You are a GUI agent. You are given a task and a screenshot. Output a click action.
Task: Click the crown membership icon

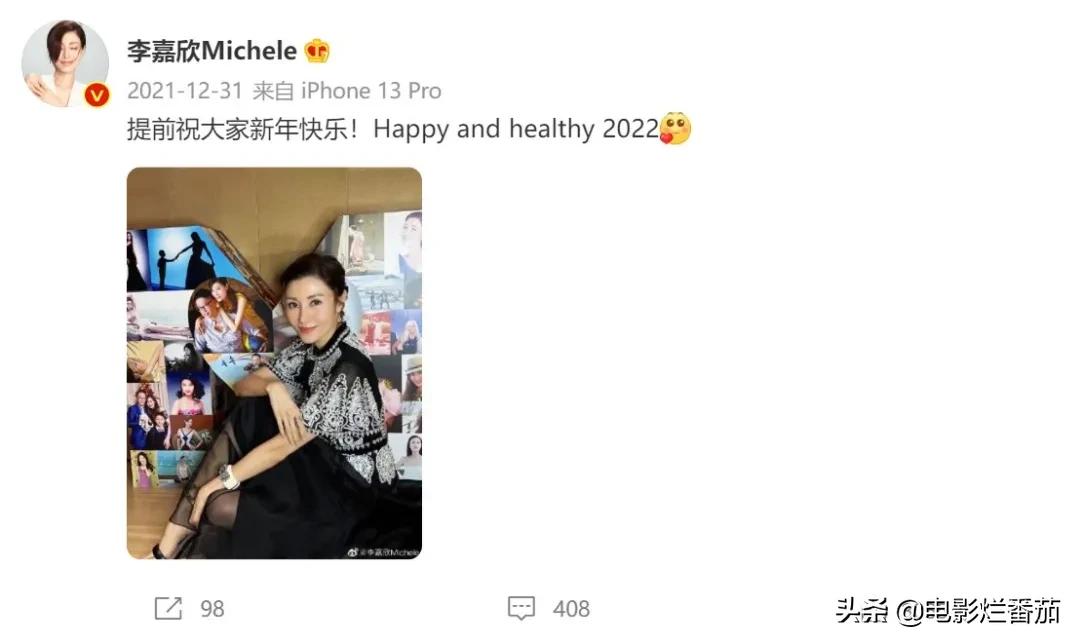[317, 51]
